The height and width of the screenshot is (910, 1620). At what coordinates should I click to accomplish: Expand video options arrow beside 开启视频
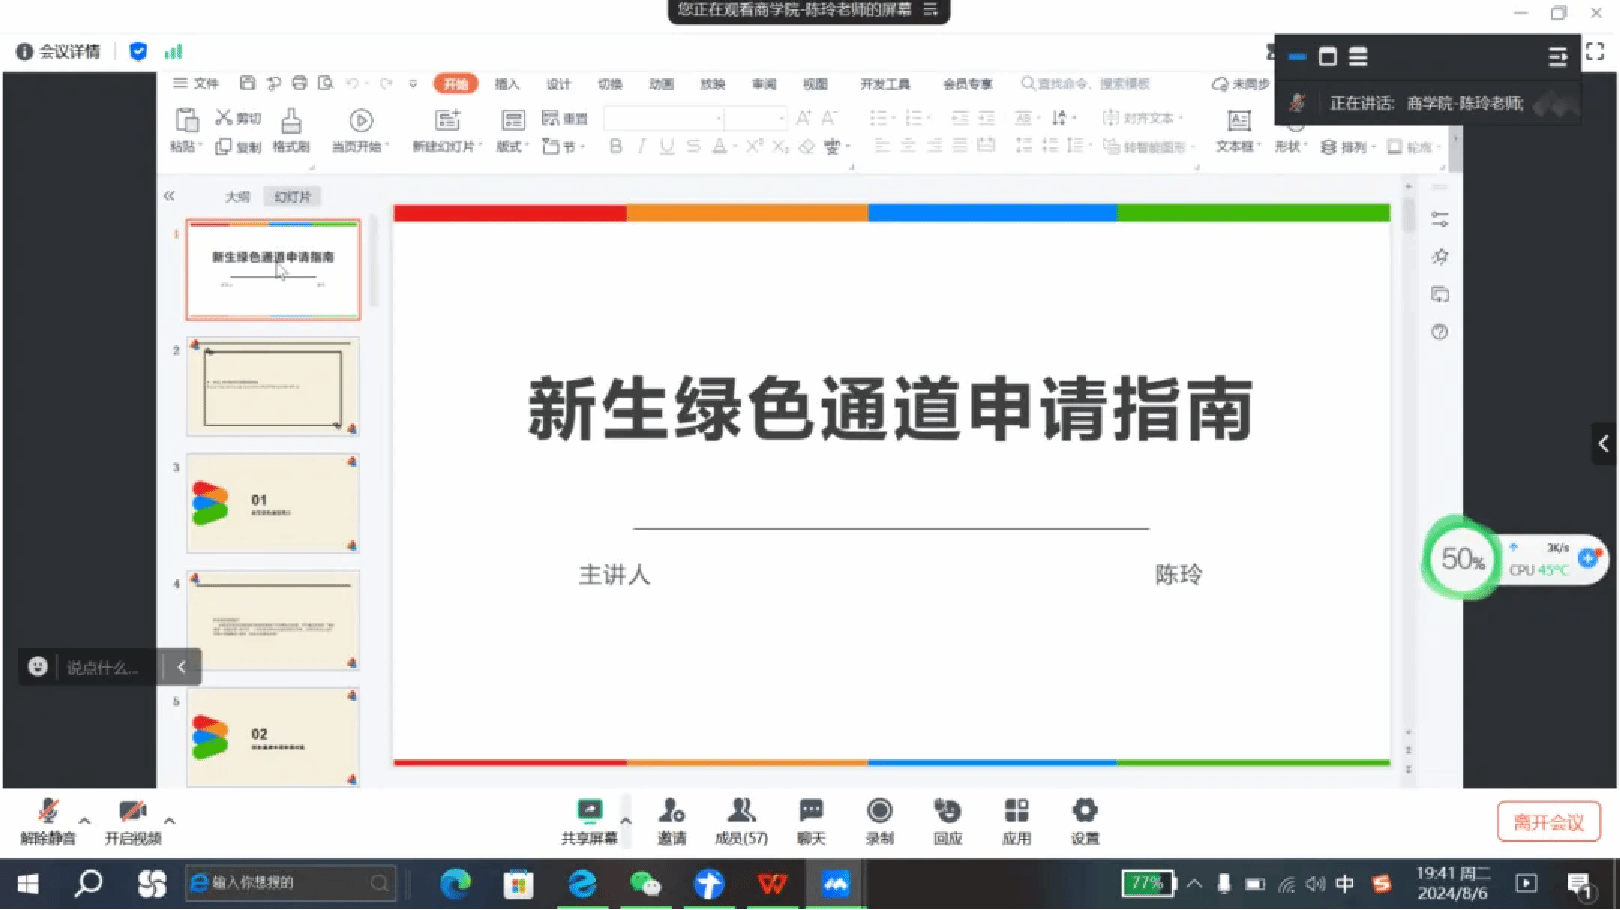coord(170,821)
